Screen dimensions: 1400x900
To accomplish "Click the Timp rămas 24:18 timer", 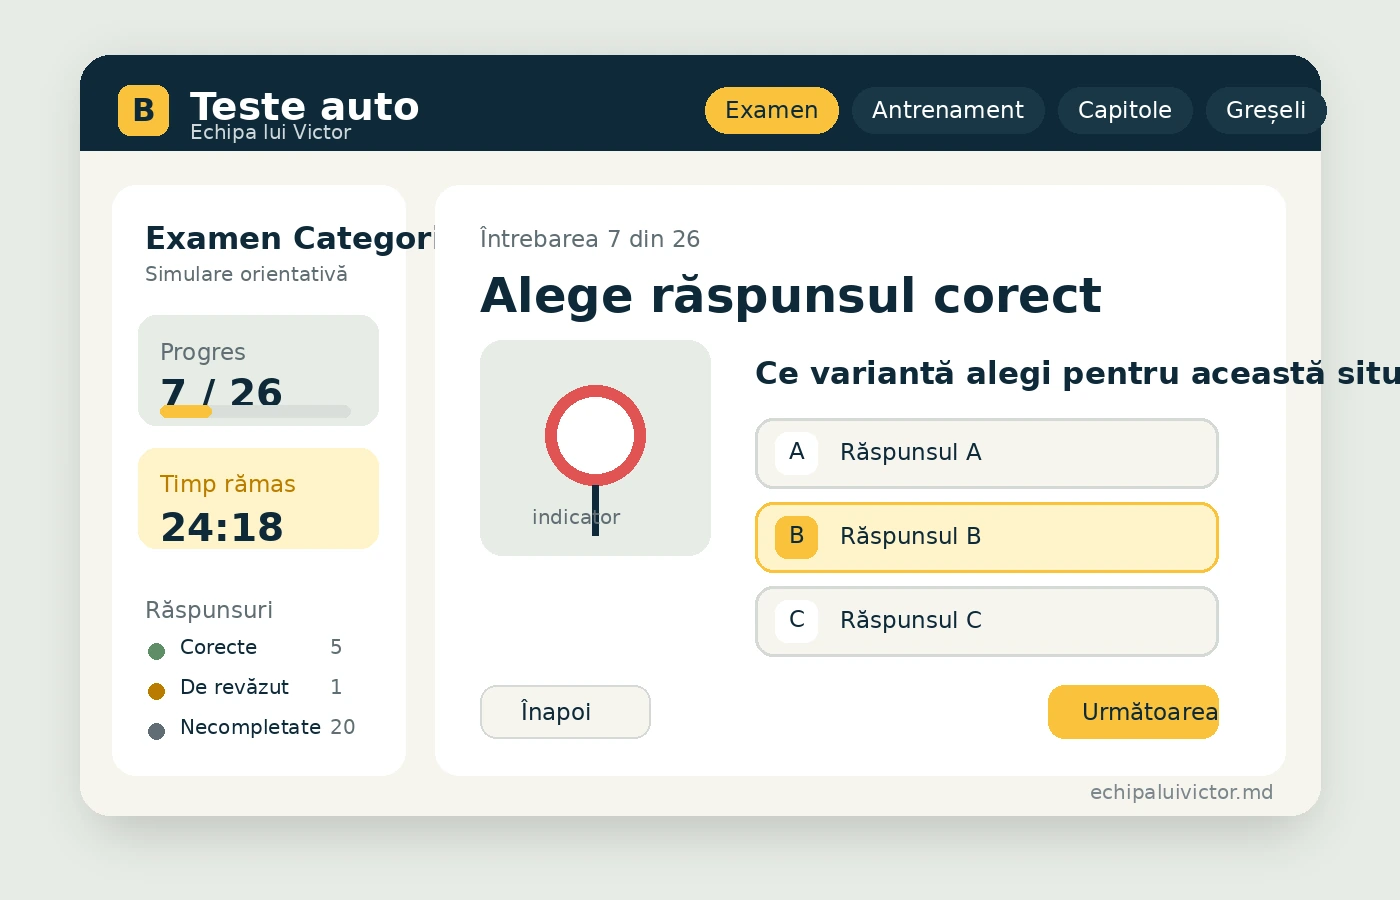I will click(x=258, y=498).
